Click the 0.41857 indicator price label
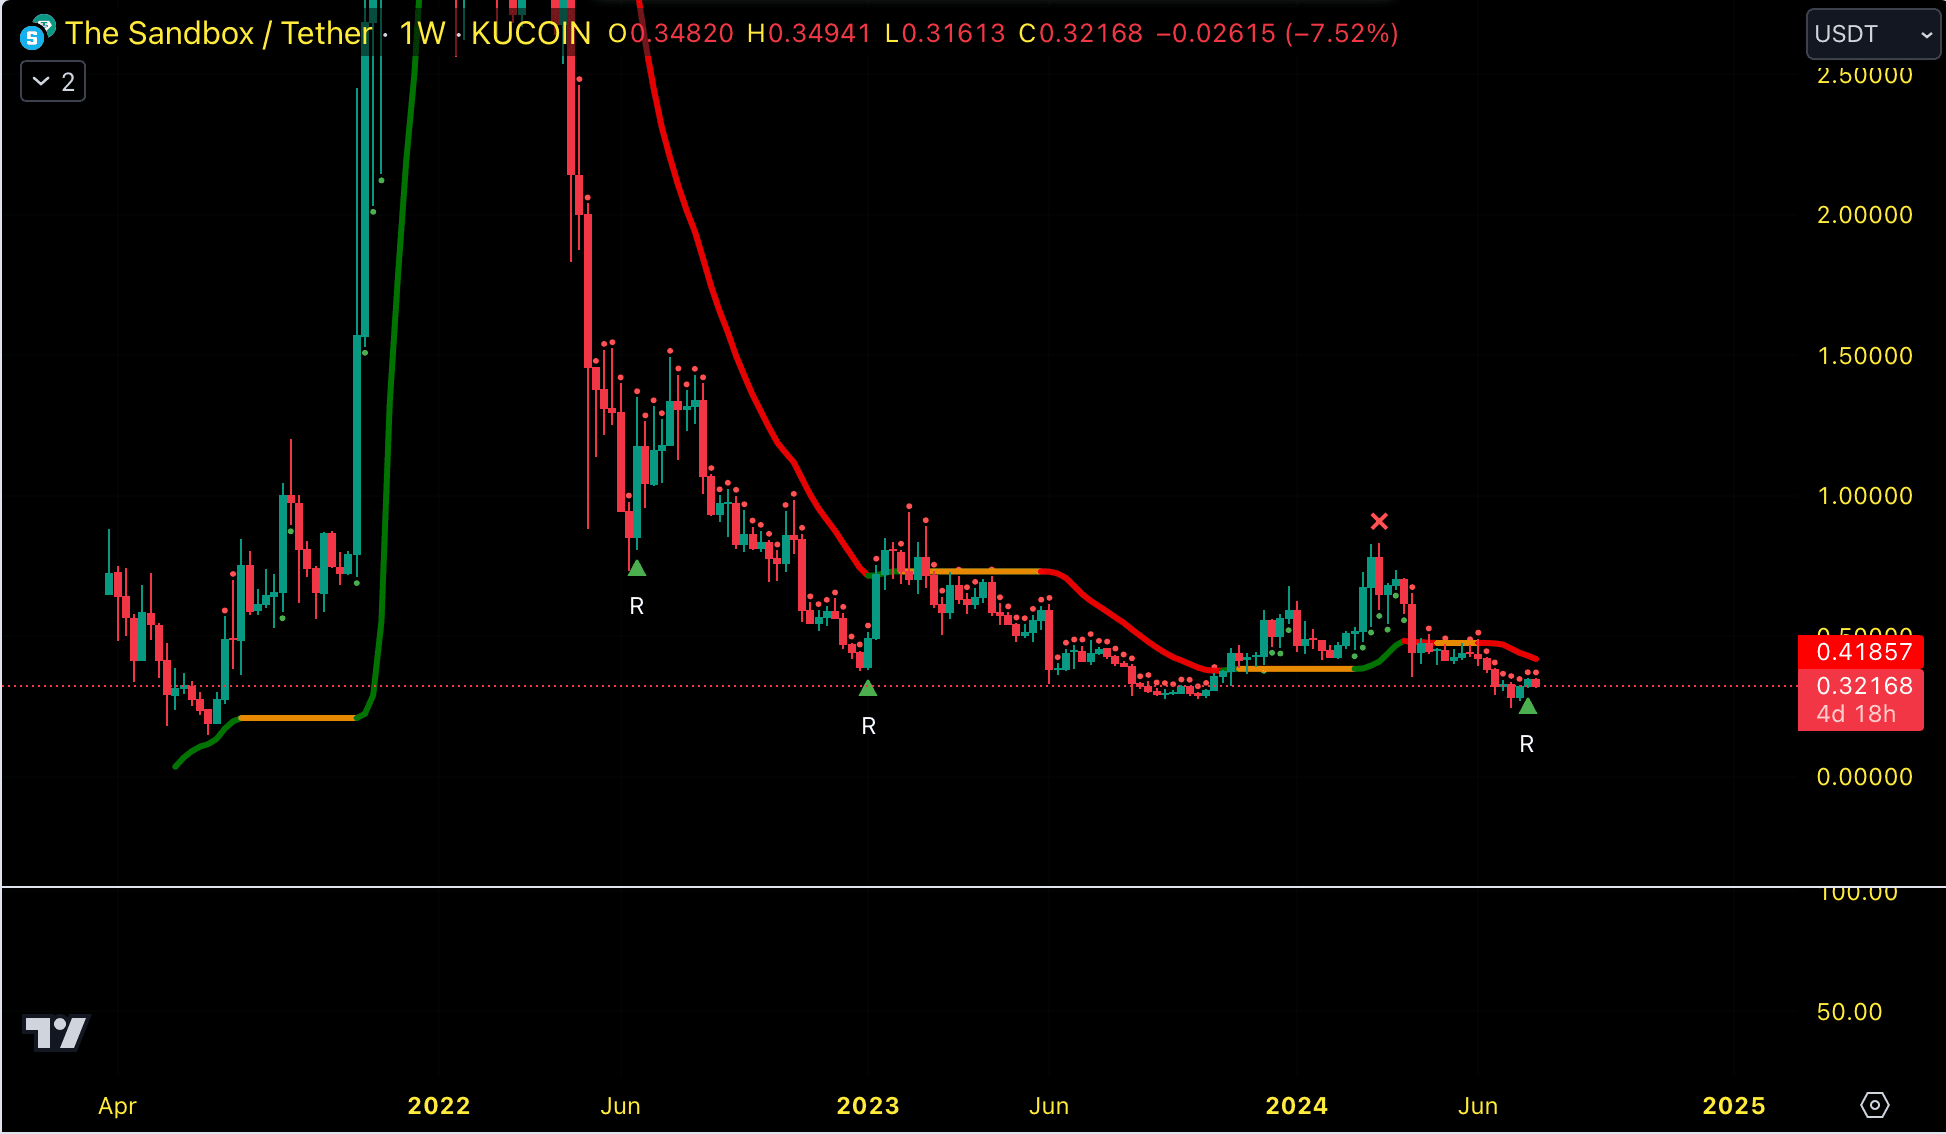This screenshot has width=1946, height=1134. (x=1860, y=652)
